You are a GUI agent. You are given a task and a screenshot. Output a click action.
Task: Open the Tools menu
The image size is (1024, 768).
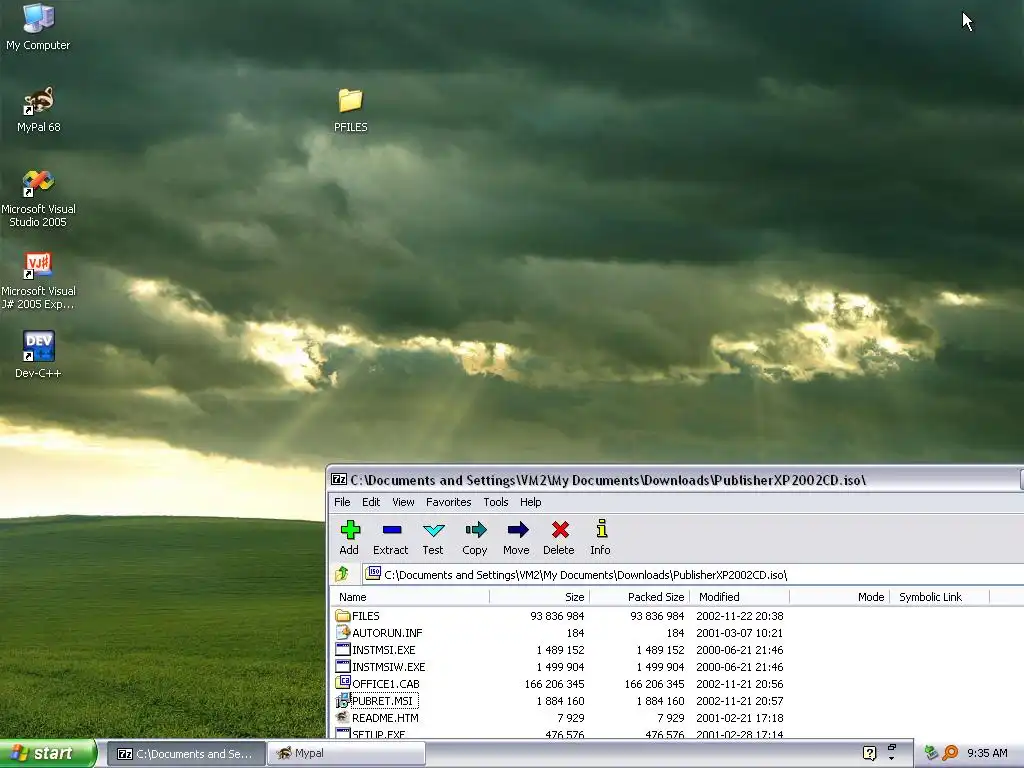496,502
